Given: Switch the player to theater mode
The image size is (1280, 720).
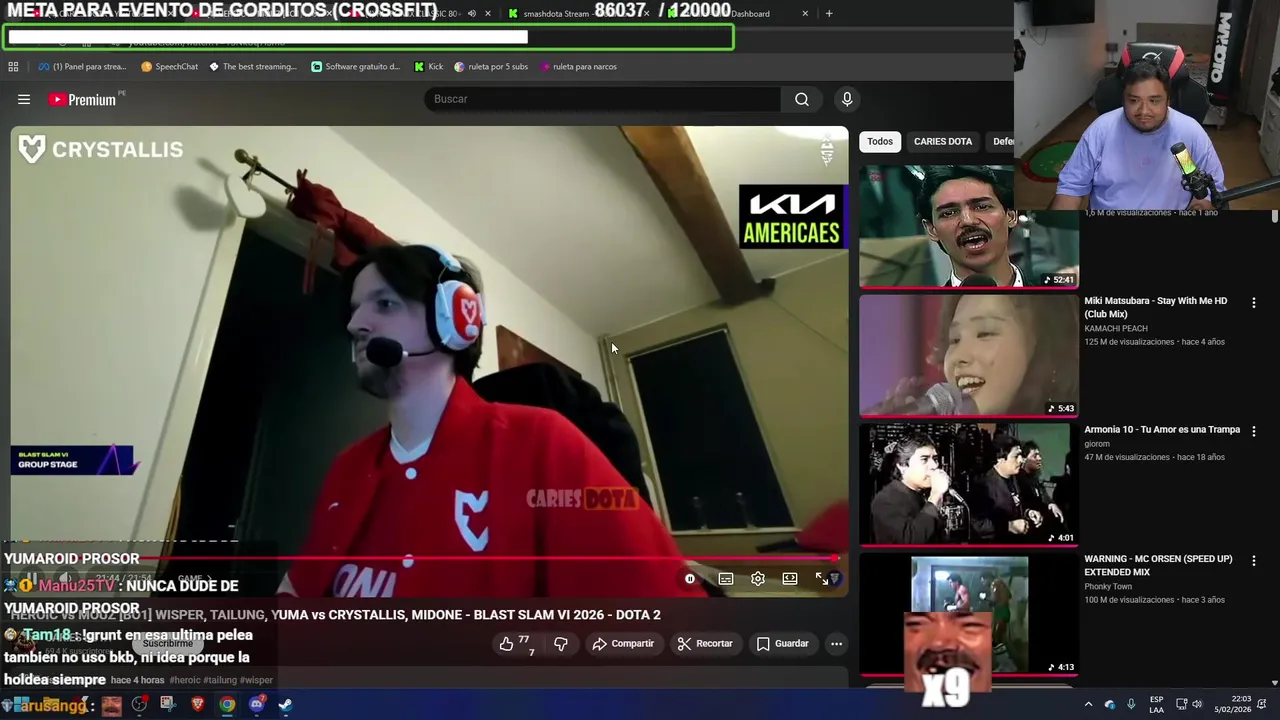Looking at the screenshot, I should 790,579.
